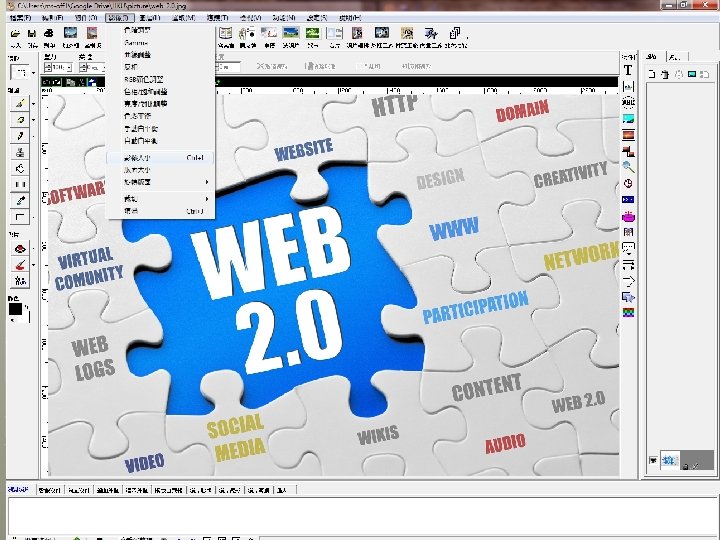Open the second left tool's dropdown arrow
The image size is (720, 540).
click(x=33, y=120)
